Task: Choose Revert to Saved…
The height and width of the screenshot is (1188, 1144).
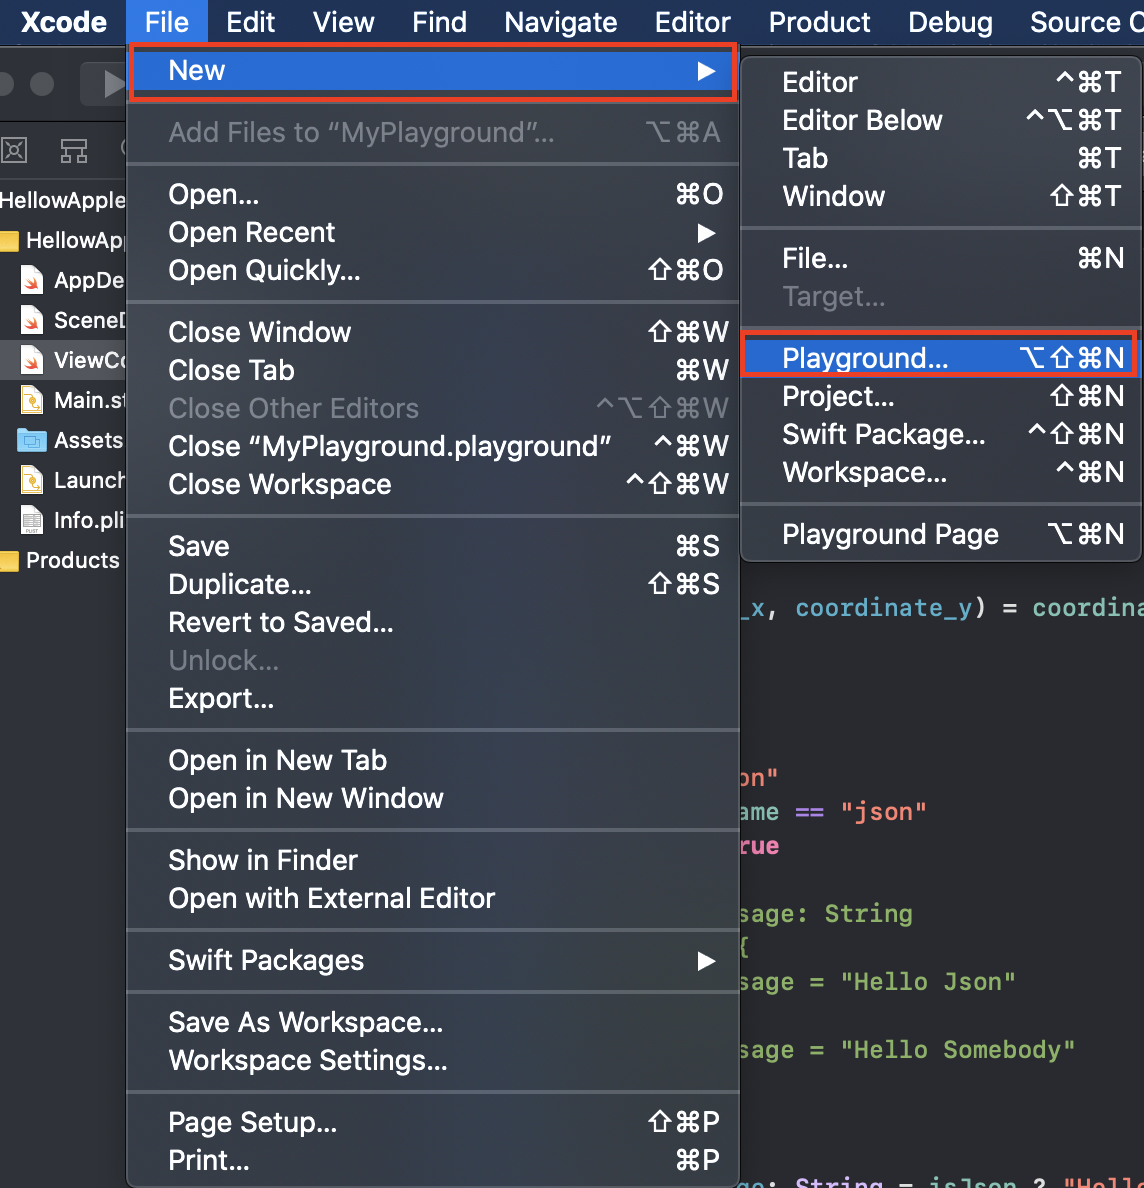Action: [x=433, y=622]
